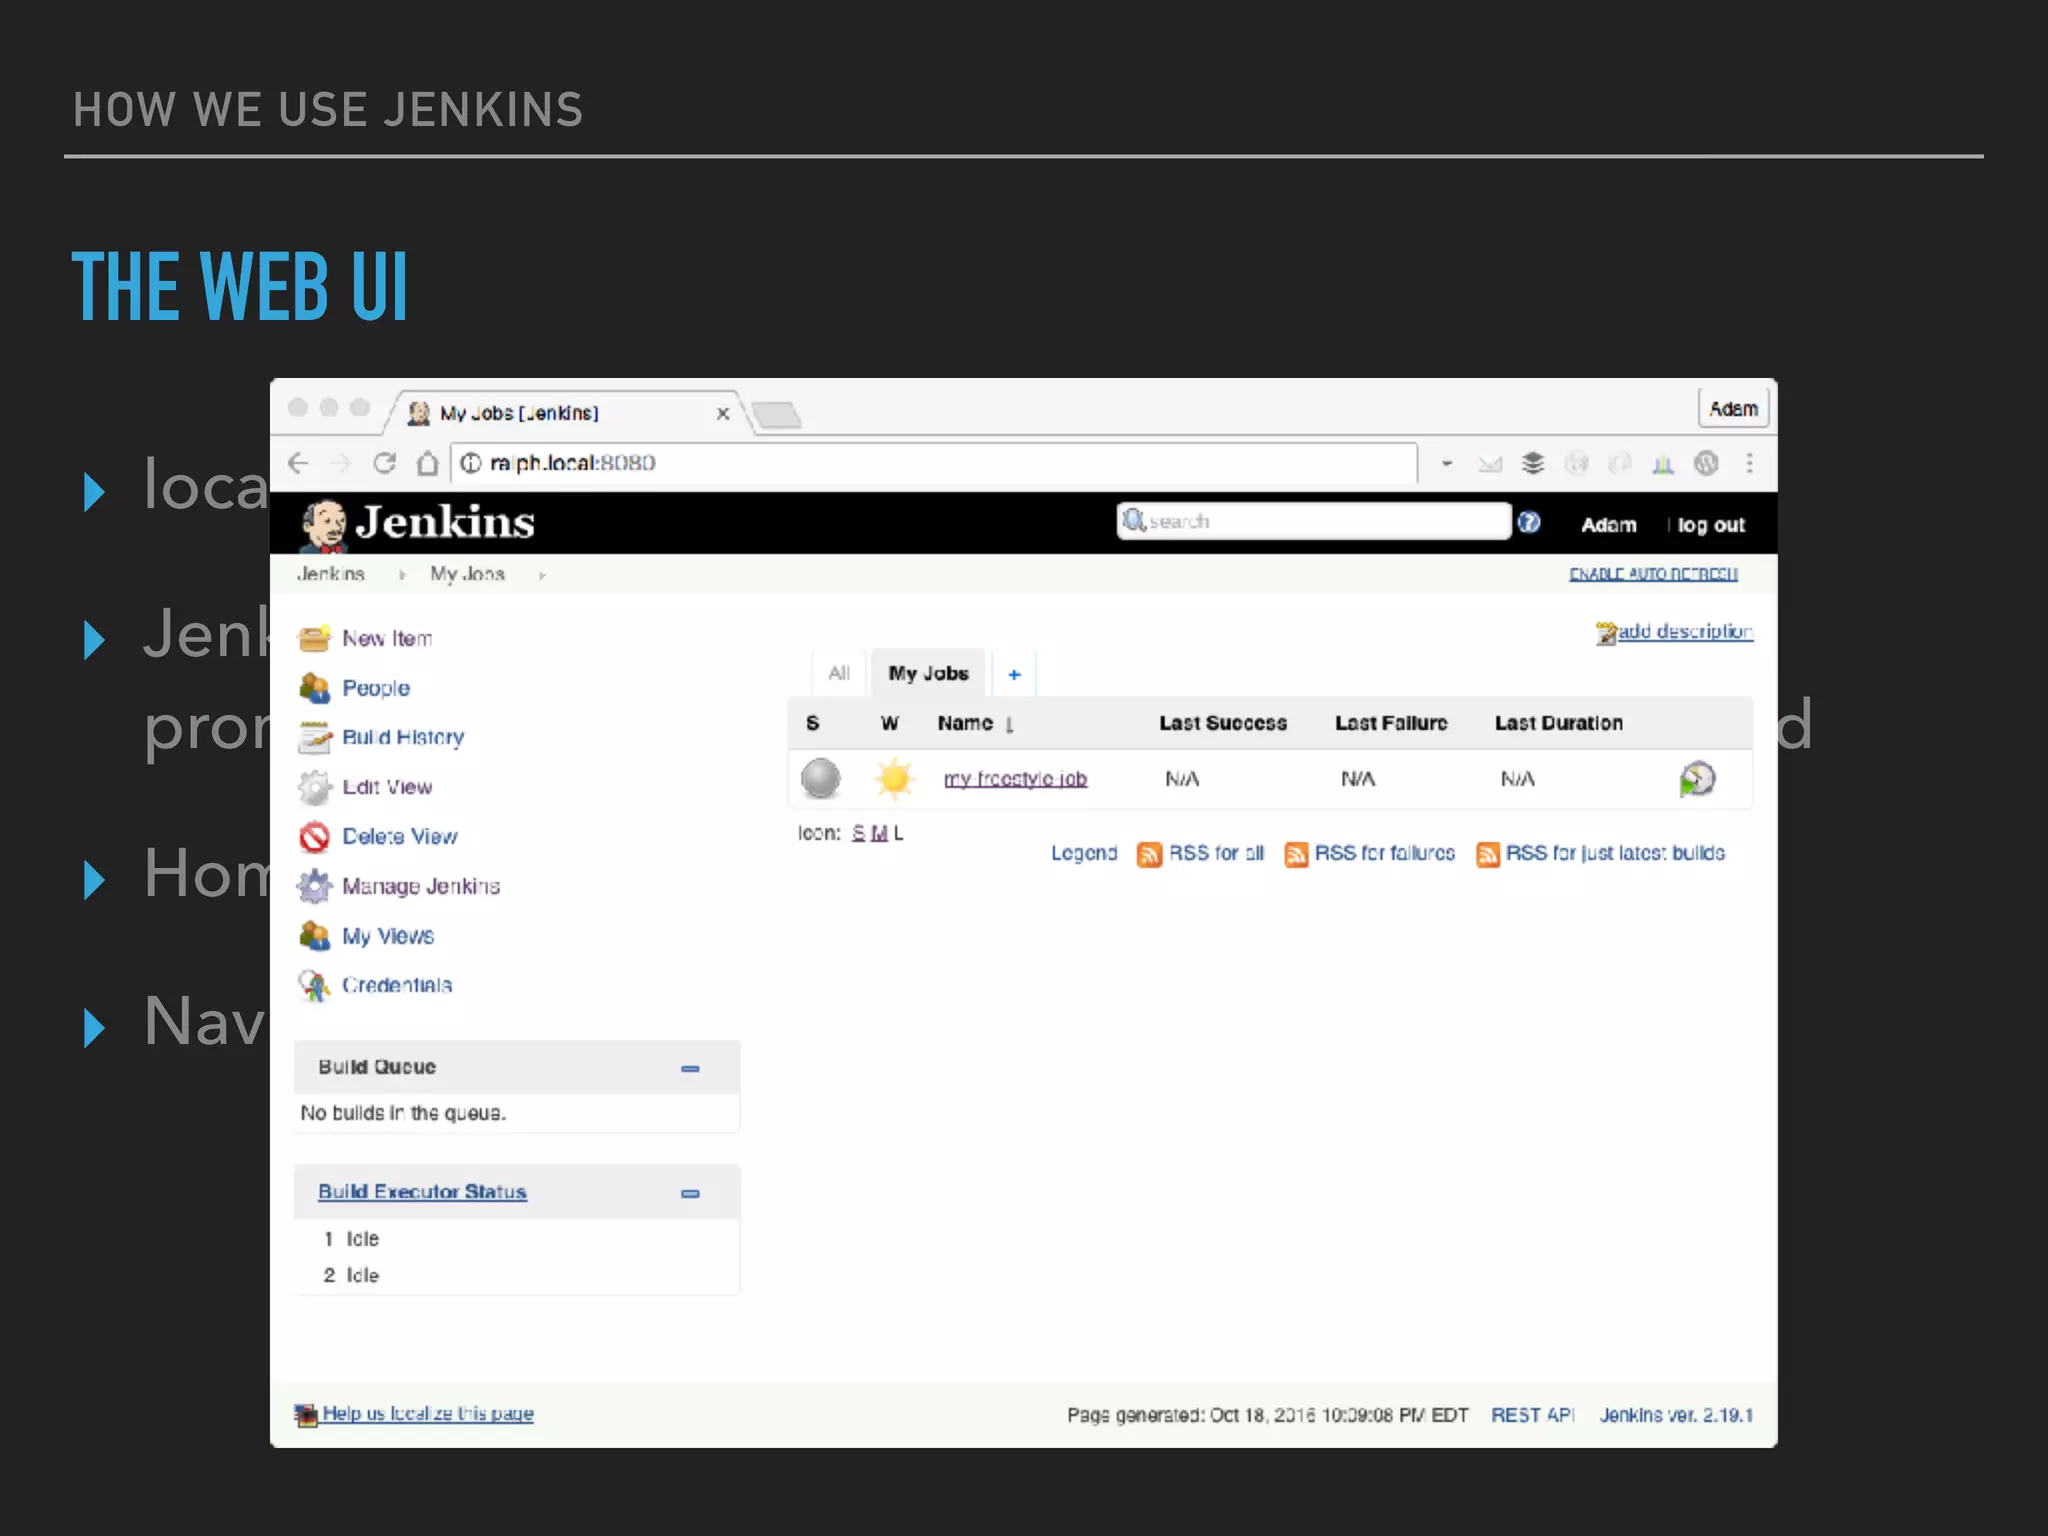Click the Edit View gear icon
The image size is (2048, 1536).
pyautogui.click(x=314, y=787)
